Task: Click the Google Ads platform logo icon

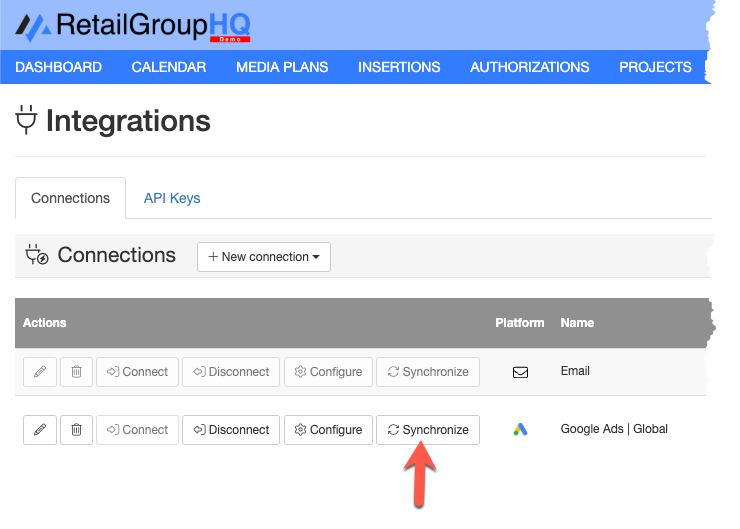Action: pyautogui.click(x=520, y=429)
